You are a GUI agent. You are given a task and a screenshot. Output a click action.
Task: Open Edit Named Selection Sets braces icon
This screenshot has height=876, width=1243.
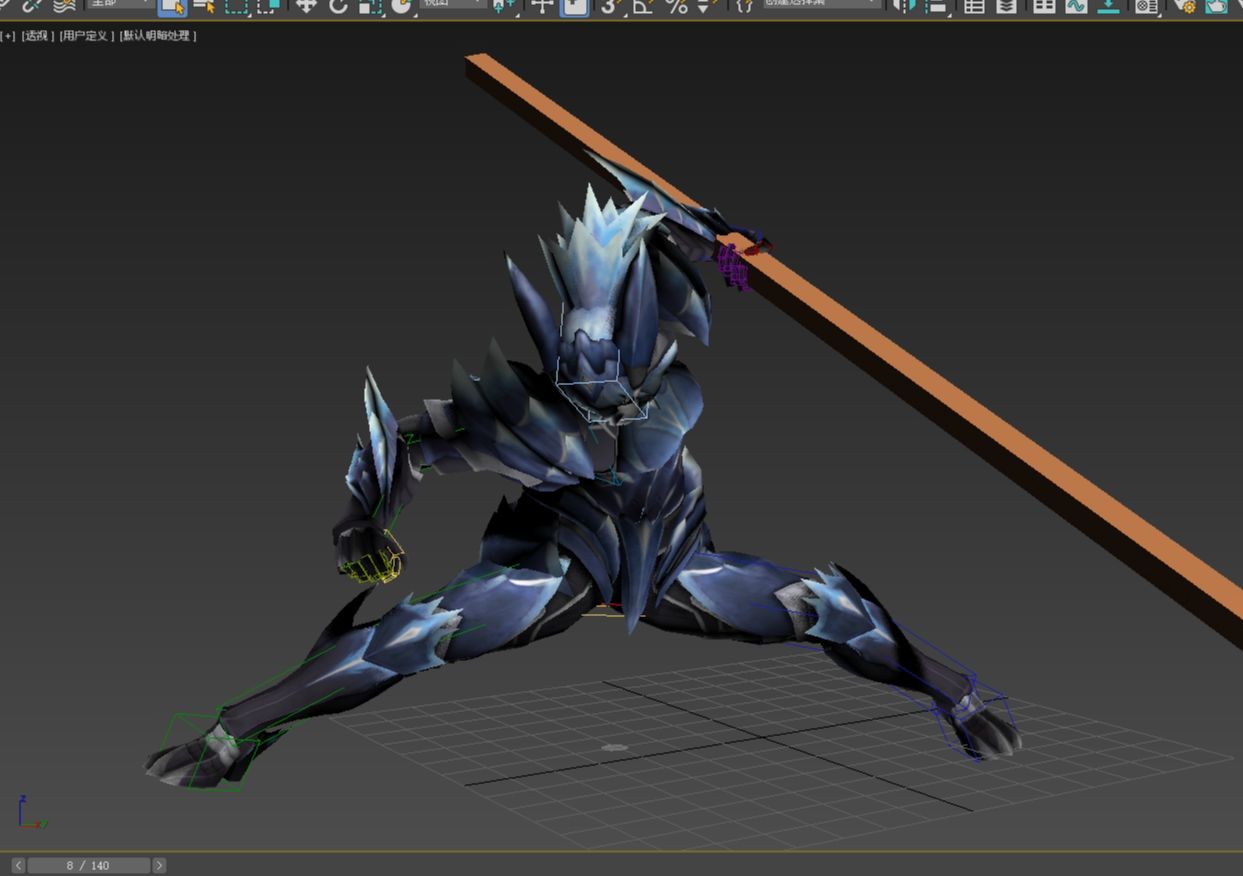pyautogui.click(x=744, y=5)
